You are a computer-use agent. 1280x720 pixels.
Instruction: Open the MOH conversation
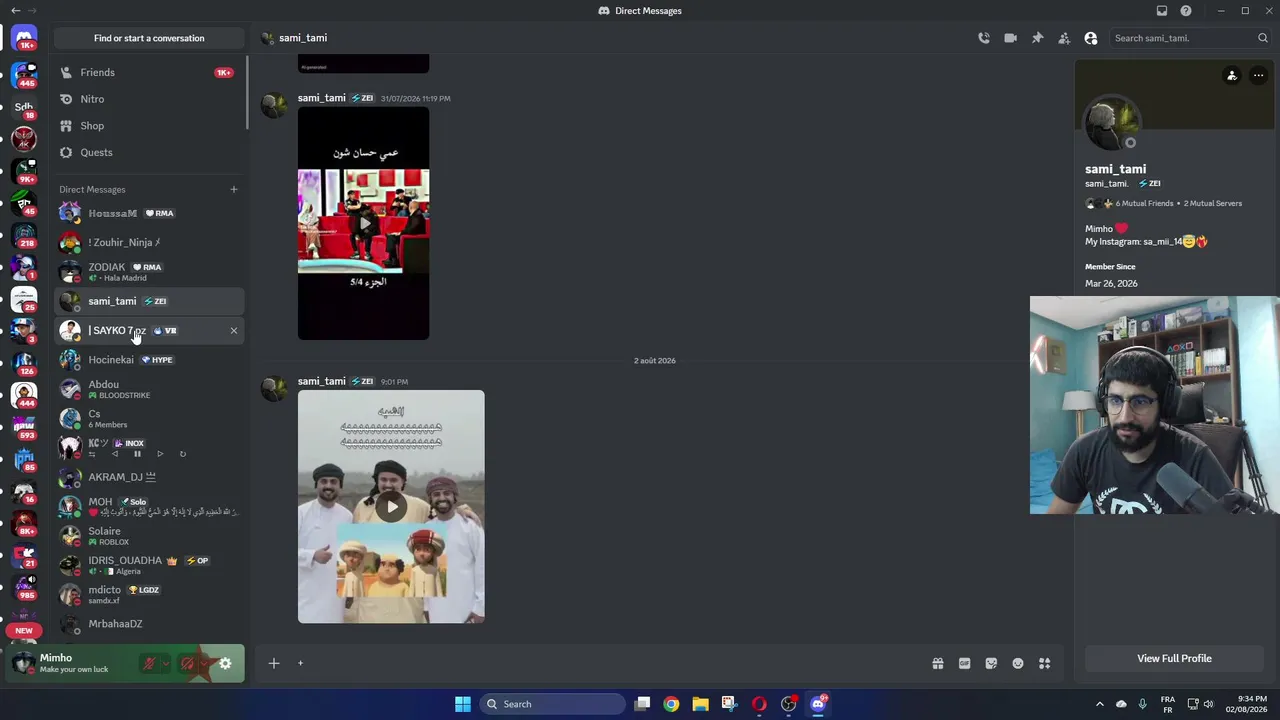[149, 506]
